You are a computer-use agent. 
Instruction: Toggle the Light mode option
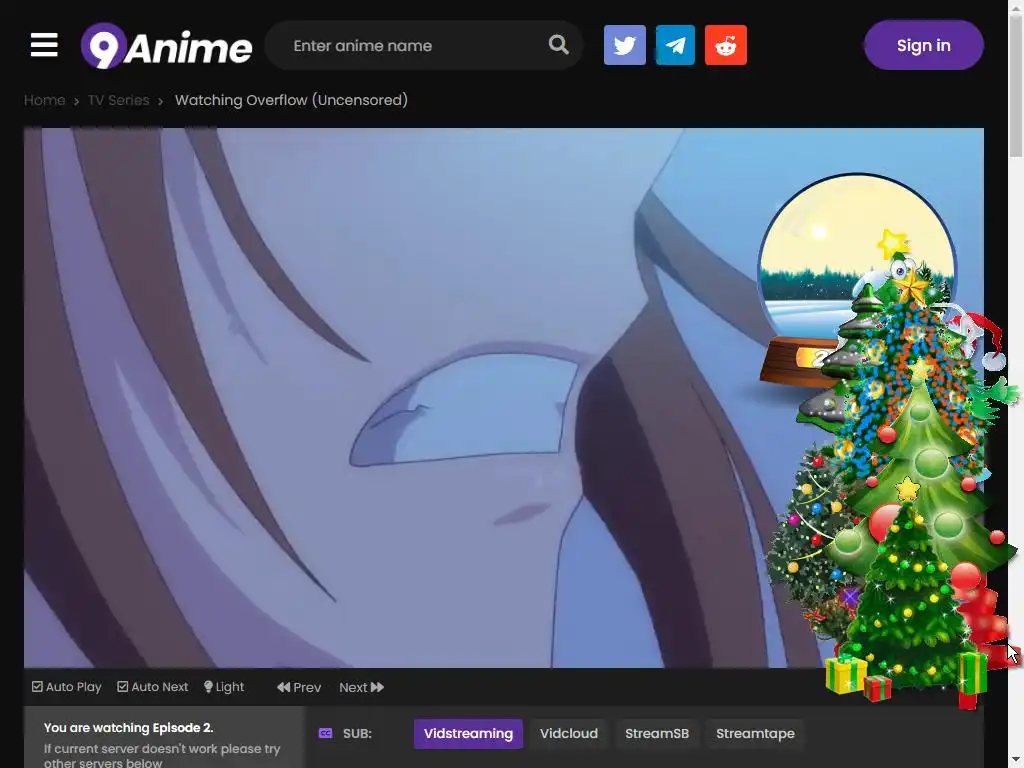point(224,687)
